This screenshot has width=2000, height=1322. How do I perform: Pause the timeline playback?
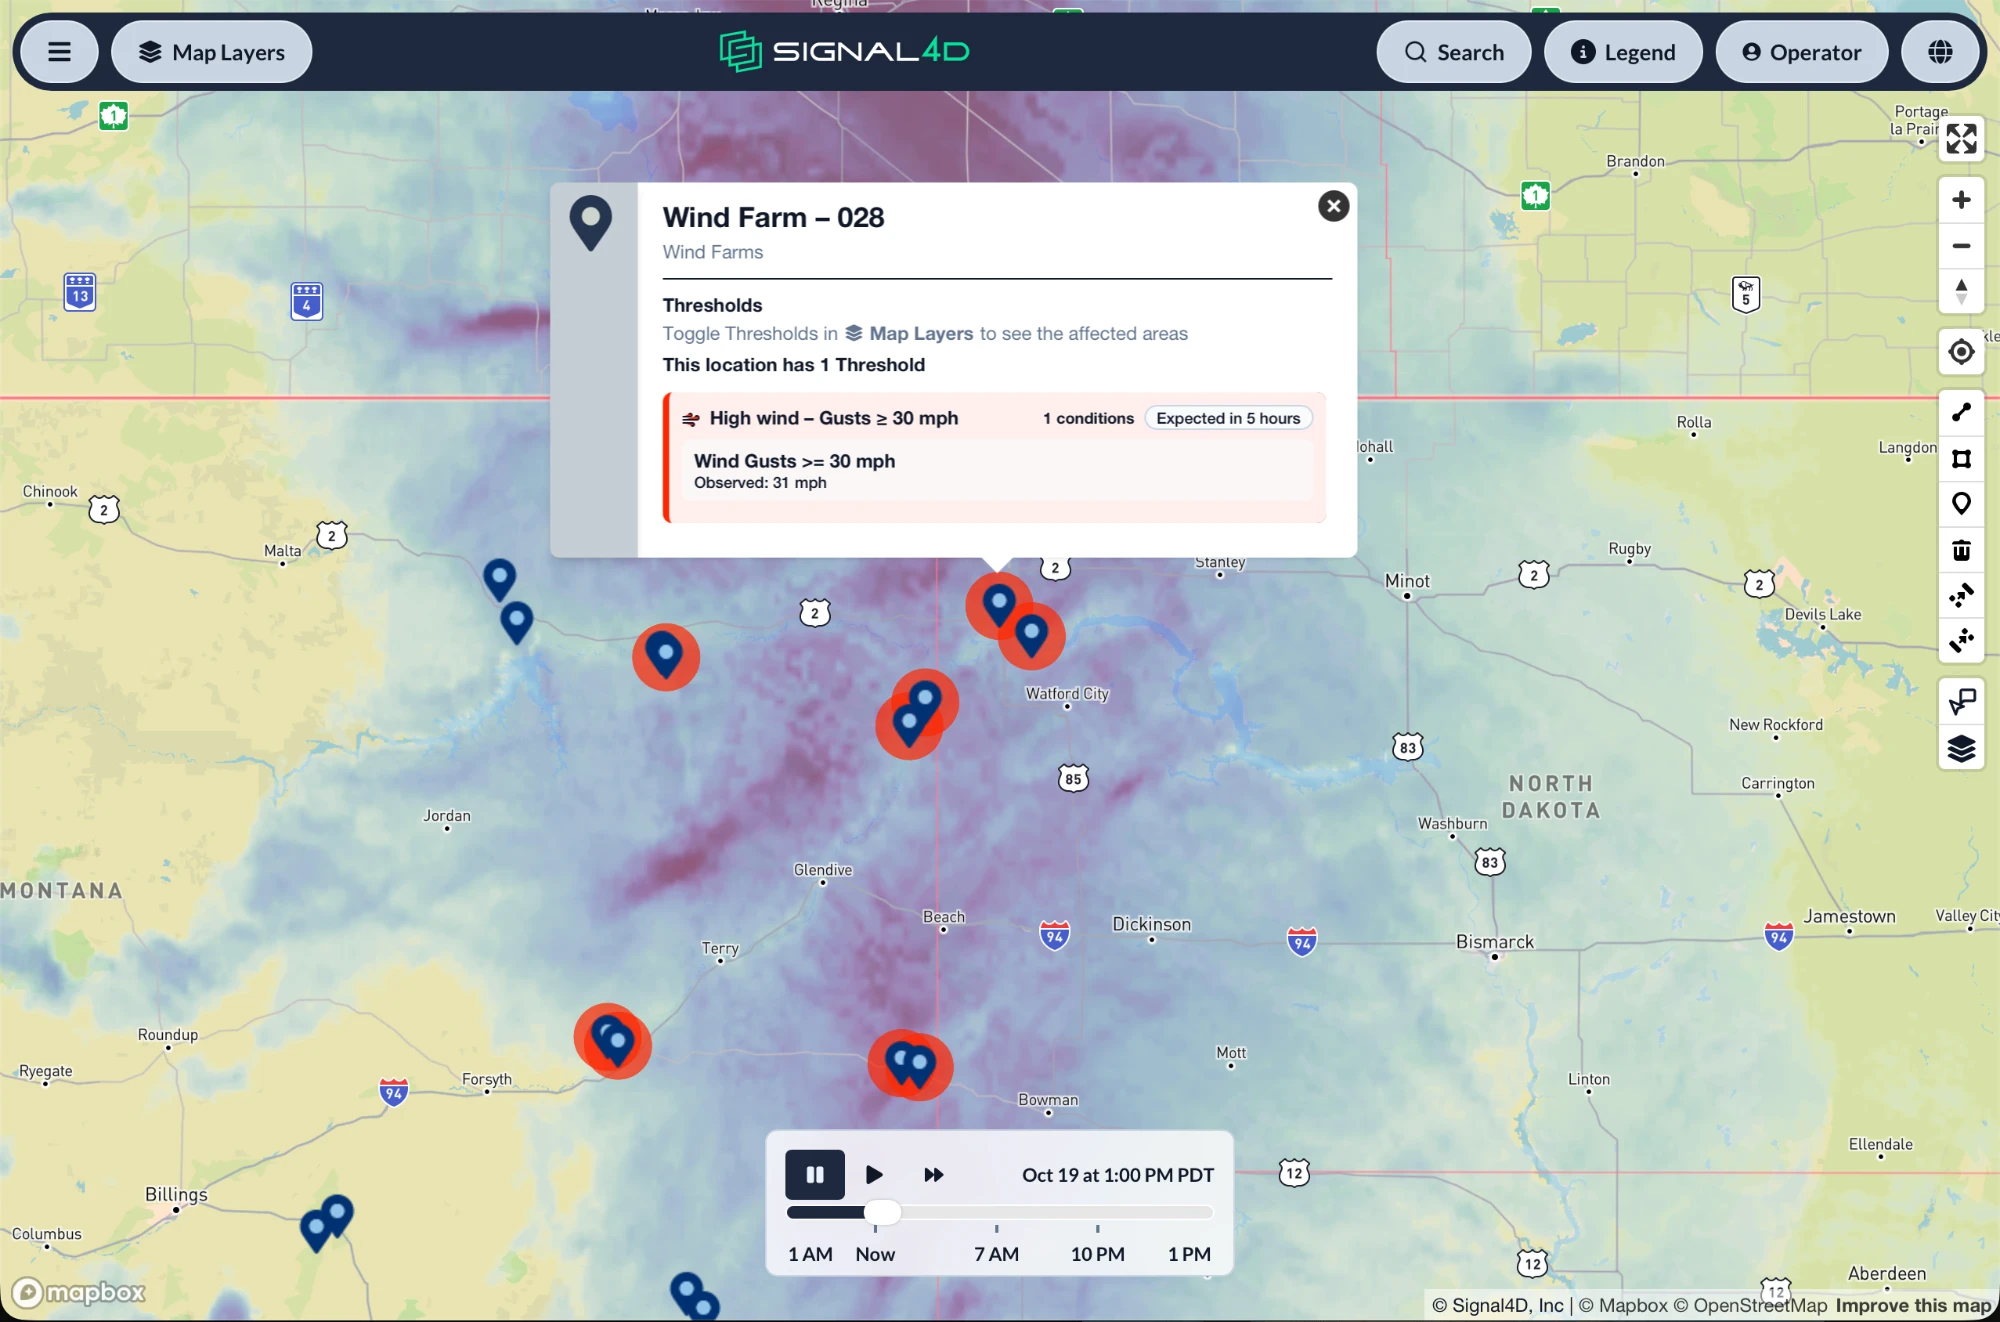tap(814, 1174)
